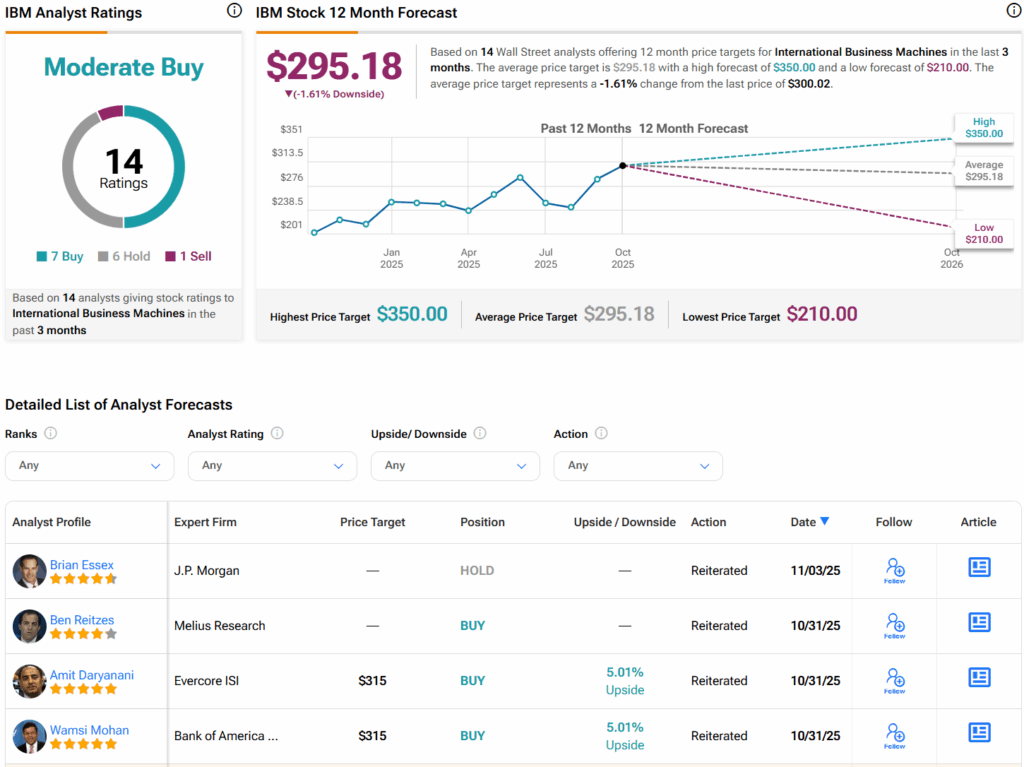Click Ben Reitzes profile photo
The image size is (1024, 767).
click(x=29, y=626)
